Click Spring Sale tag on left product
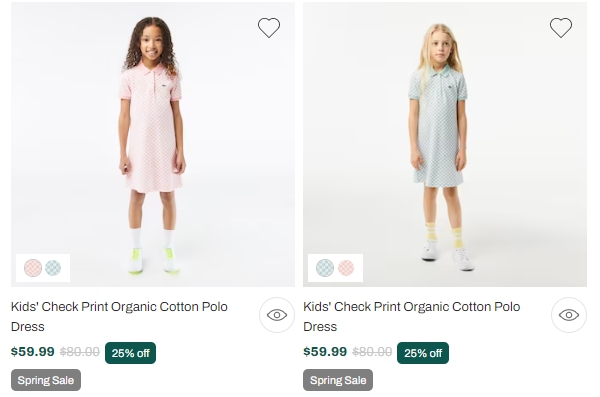Viewport: 600px width, 397px height. tap(46, 380)
